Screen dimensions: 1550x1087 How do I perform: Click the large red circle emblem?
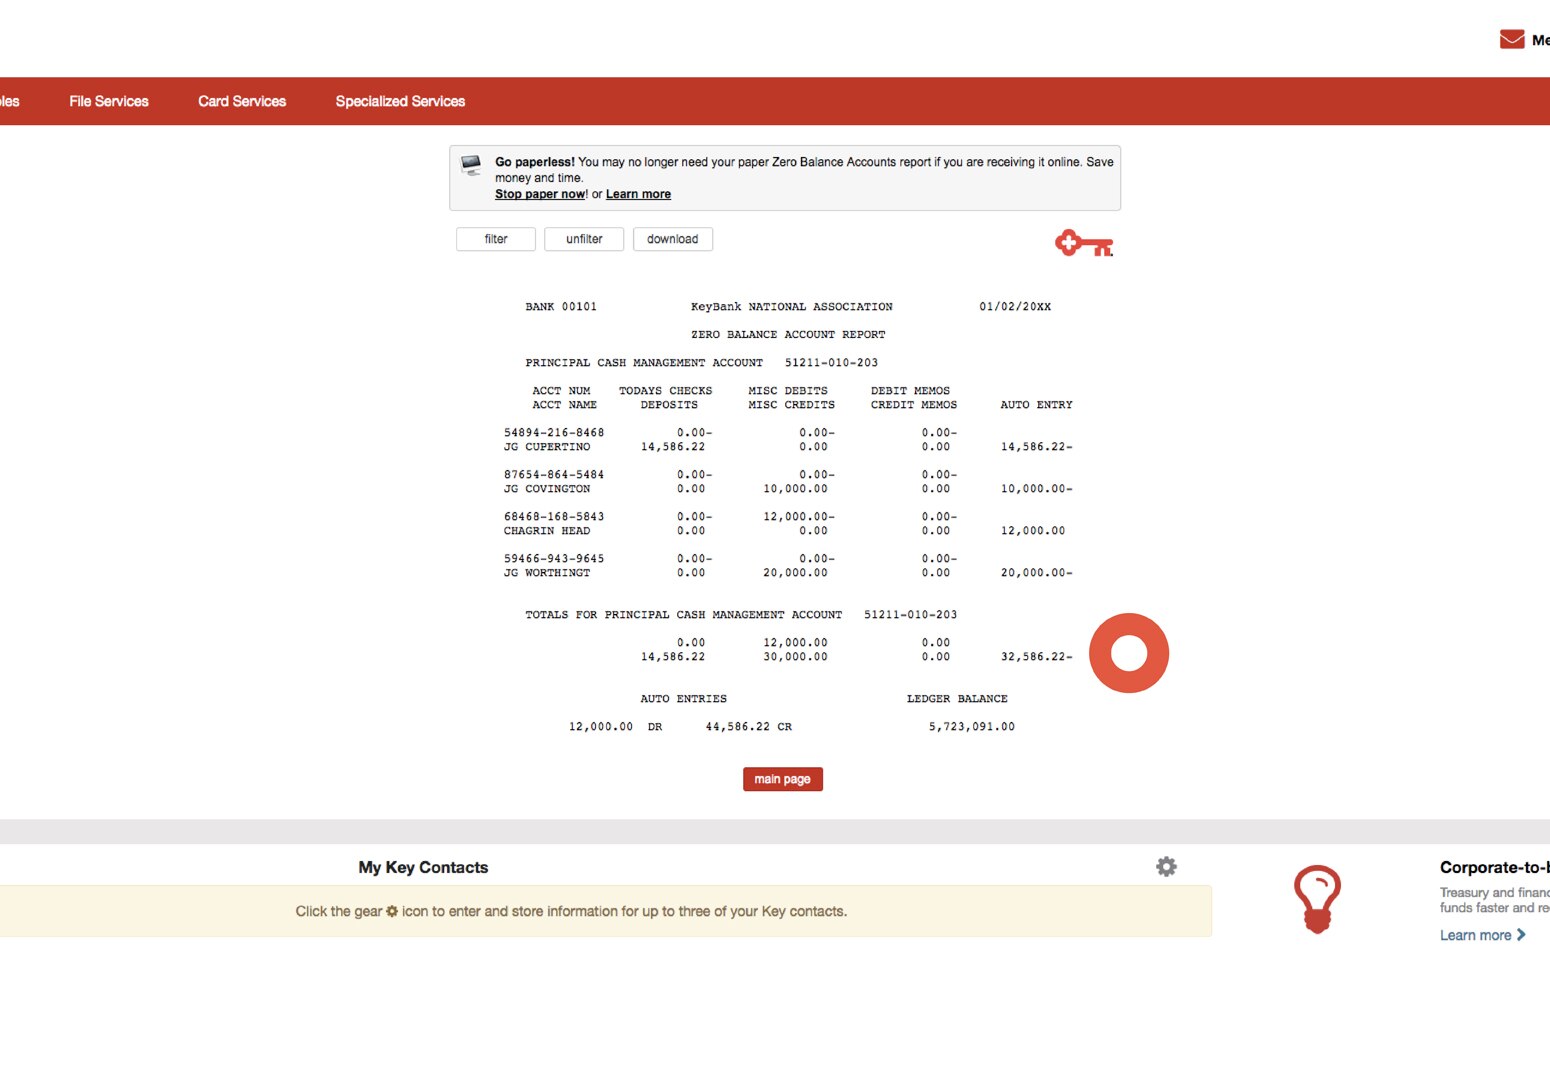(1129, 652)
